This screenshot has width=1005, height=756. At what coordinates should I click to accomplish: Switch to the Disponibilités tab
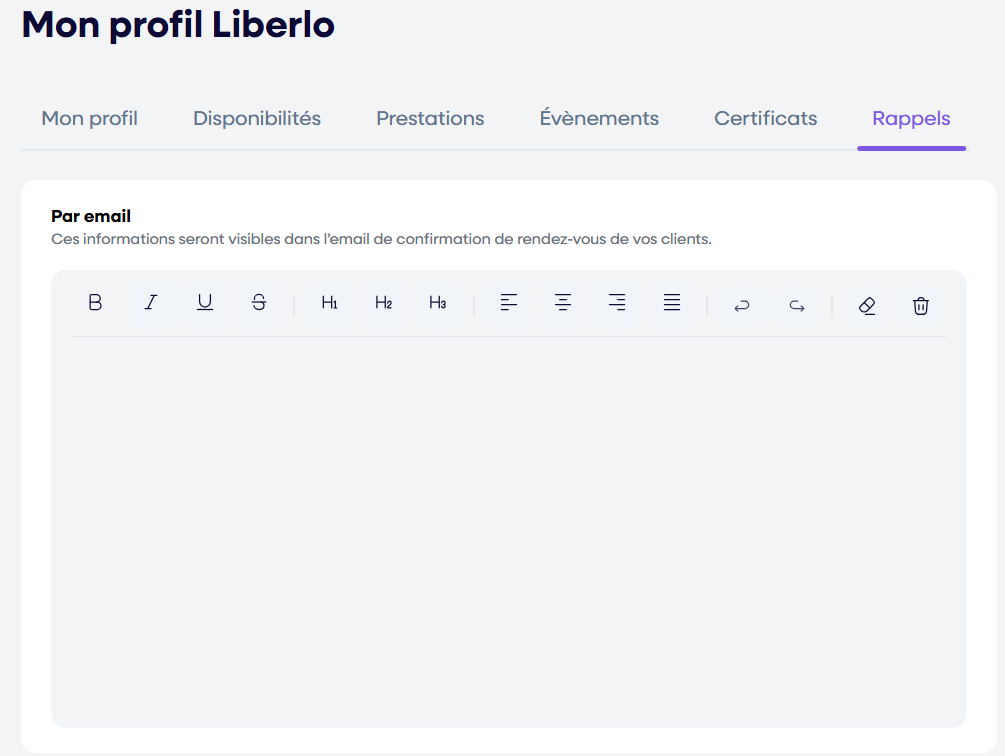tap(256, 118)
